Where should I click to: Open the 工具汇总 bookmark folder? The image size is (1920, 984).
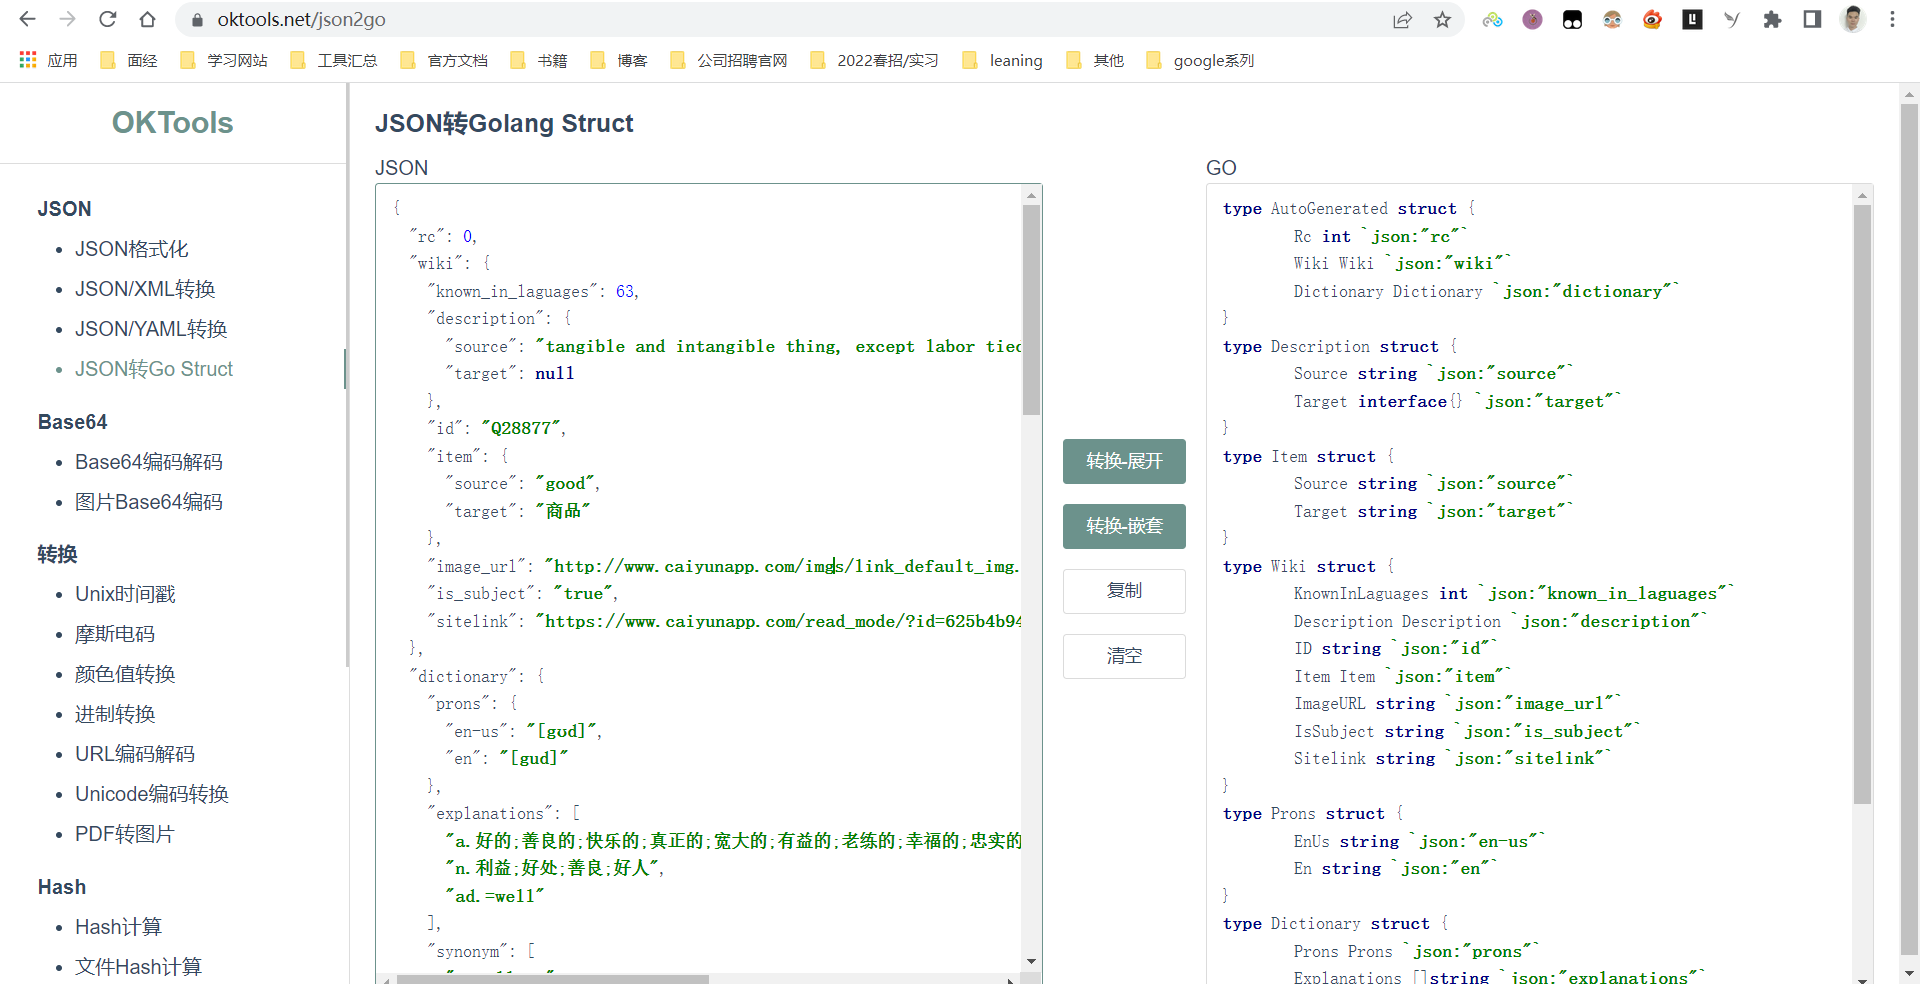coord(333,60)
